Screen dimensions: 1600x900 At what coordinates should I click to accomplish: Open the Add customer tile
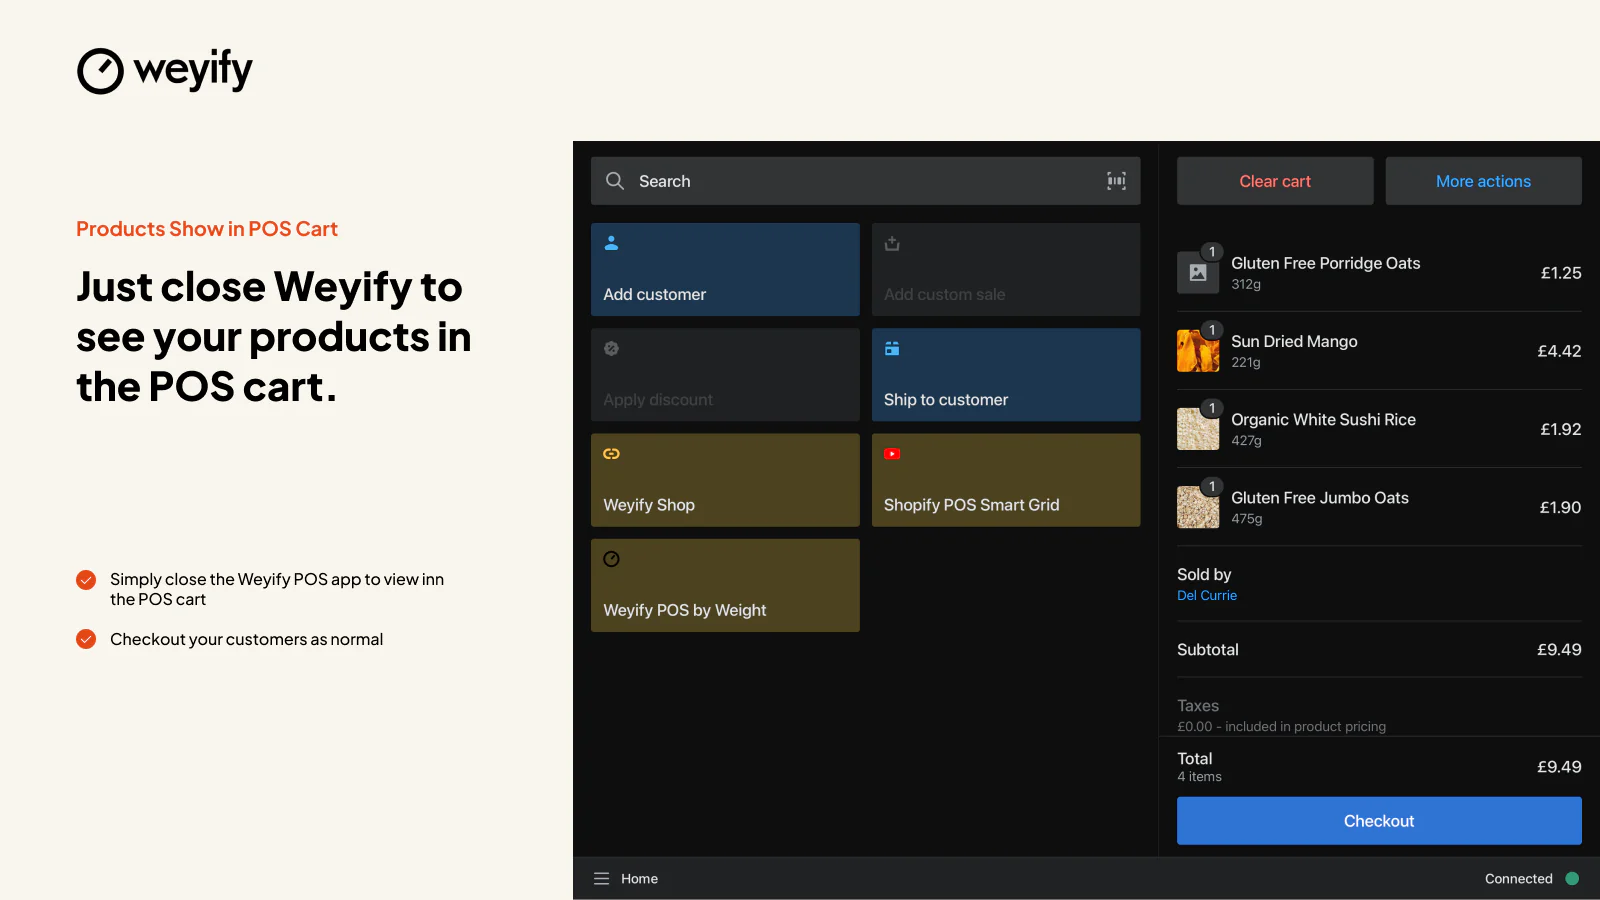725,270
